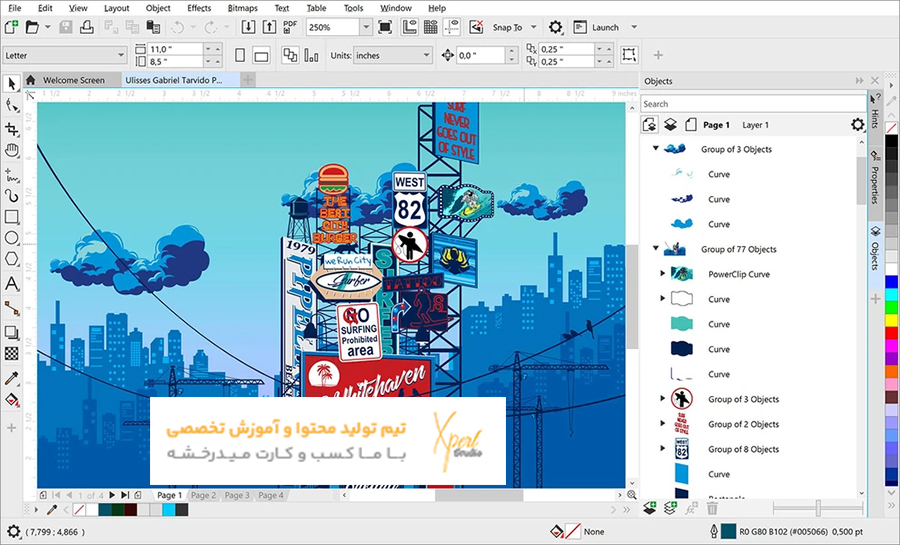Select the Transparency checkerboard tool

pyautogui.click(x=11, y=353)
